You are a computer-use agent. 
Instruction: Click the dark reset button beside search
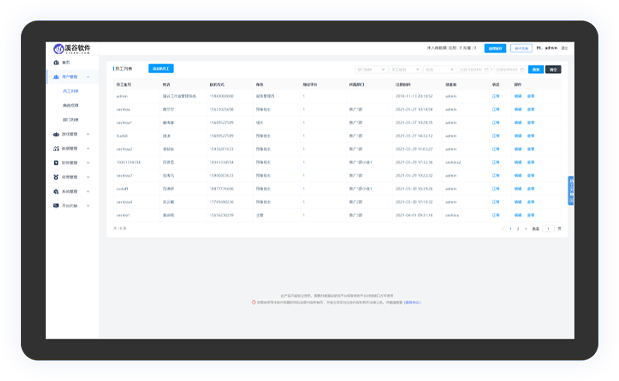point(553,69)
